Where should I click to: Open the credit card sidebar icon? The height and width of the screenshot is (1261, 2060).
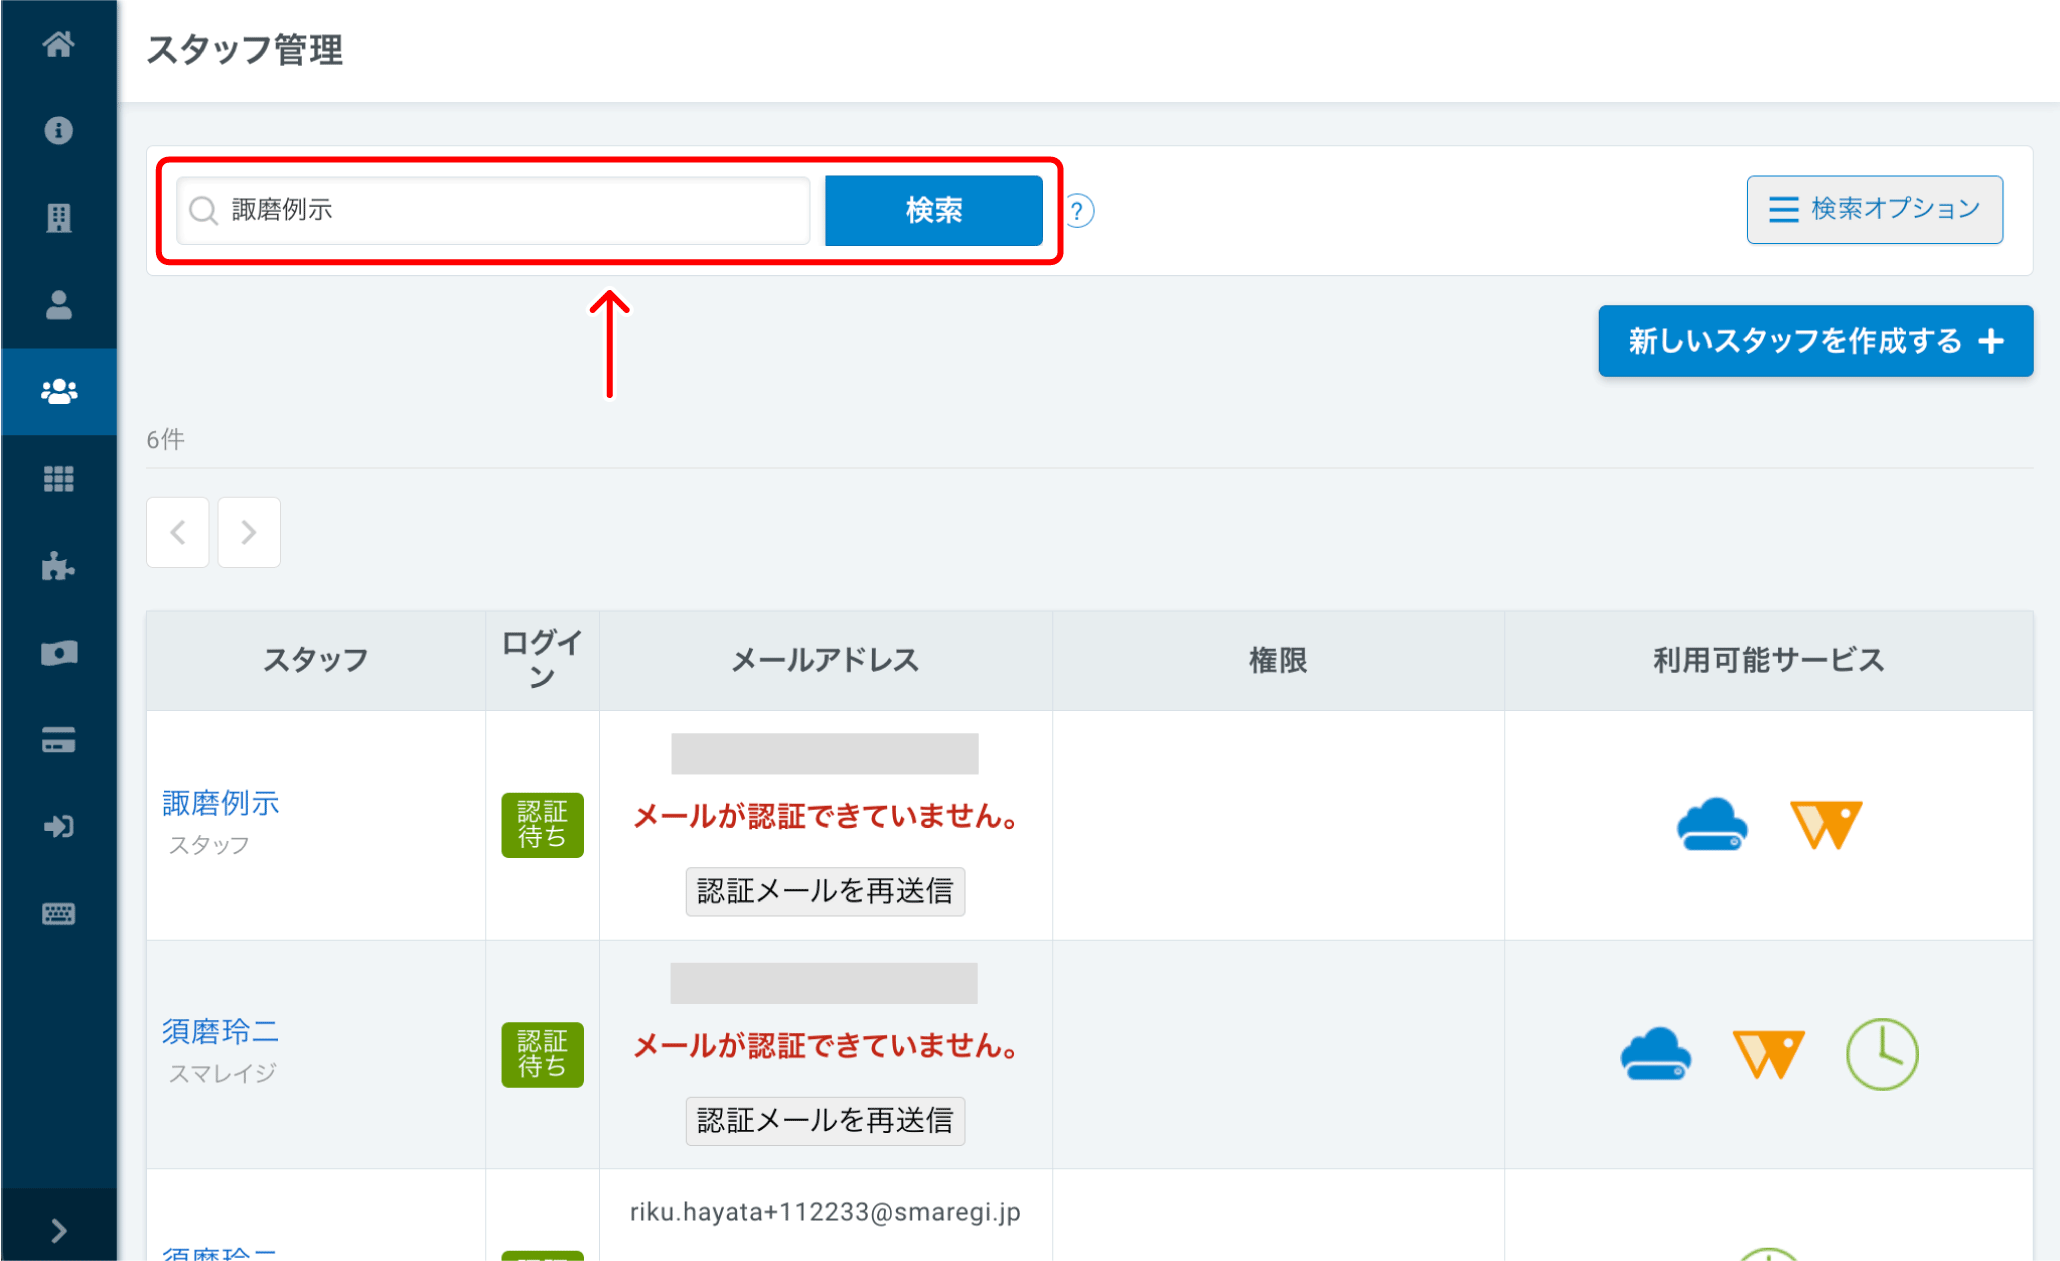click(x=58, y=740)
